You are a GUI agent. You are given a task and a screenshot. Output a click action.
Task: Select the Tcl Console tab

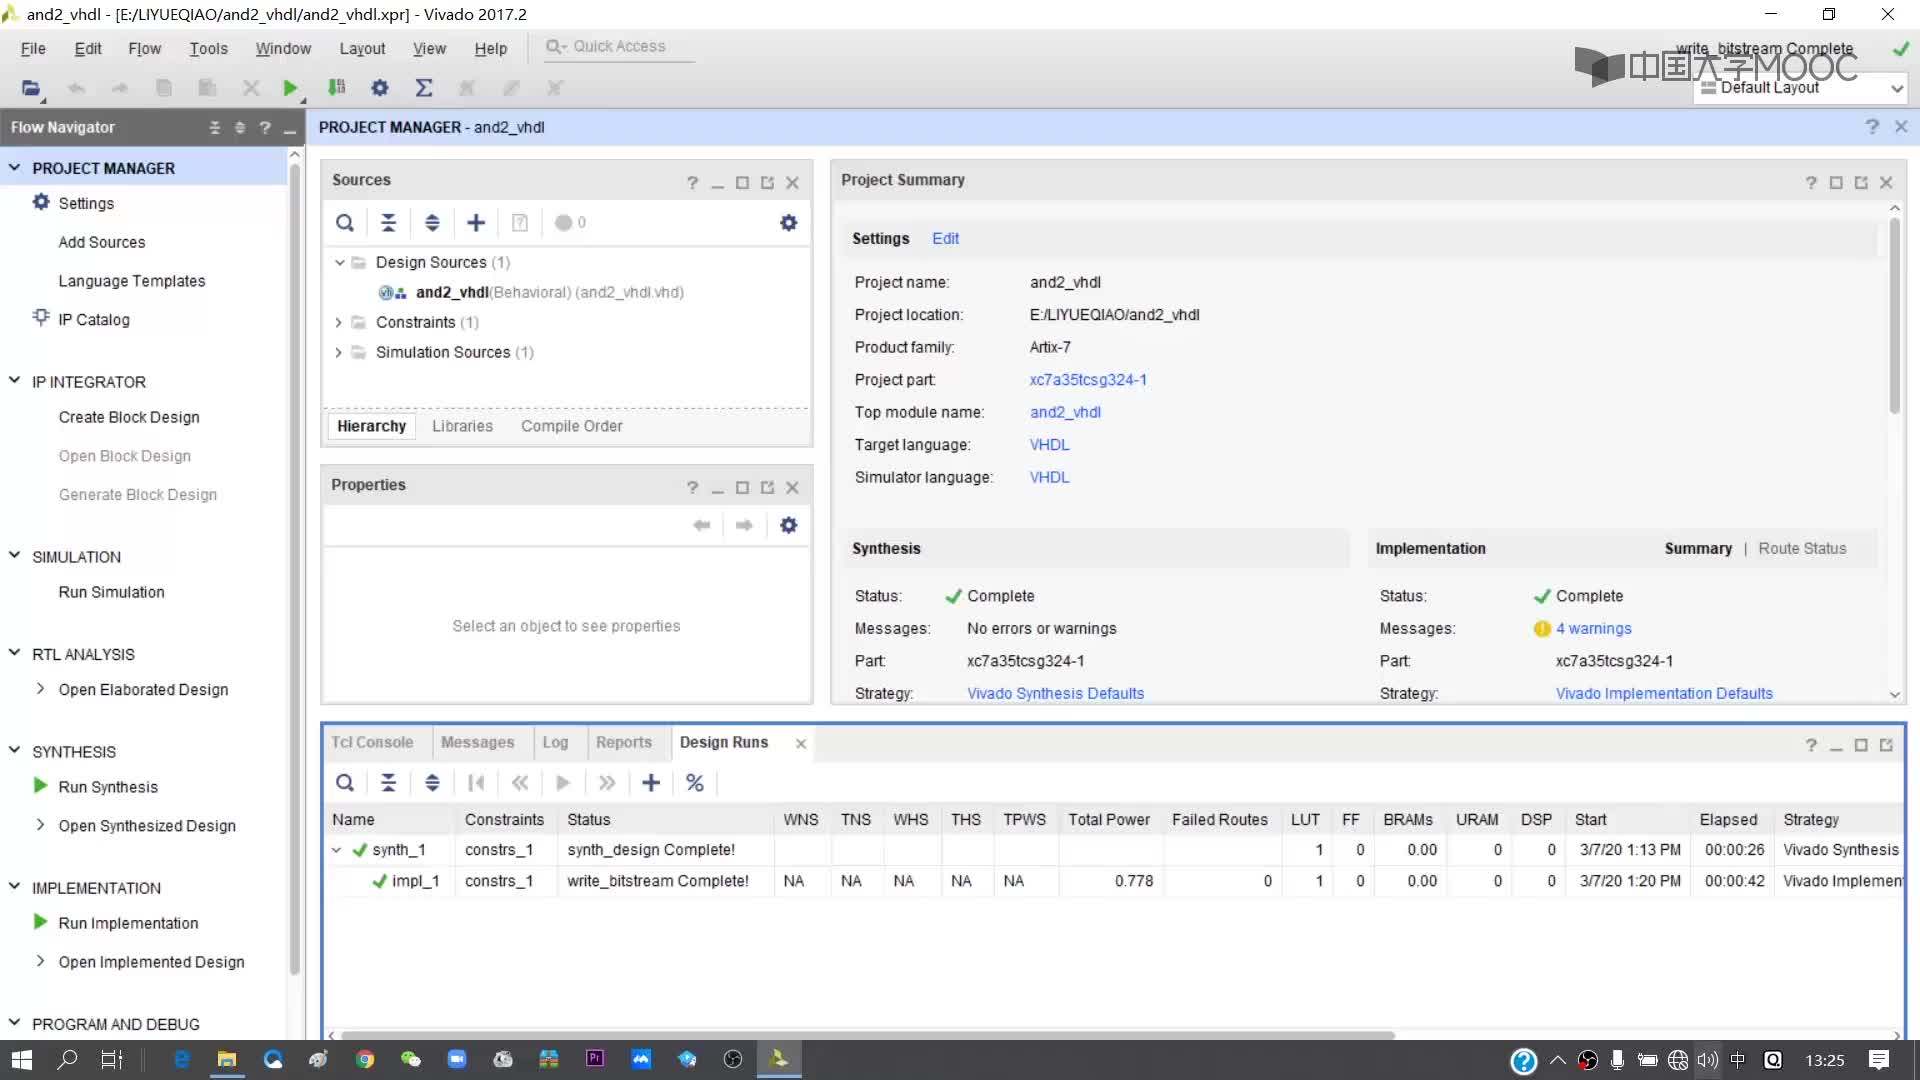(x=372, y=741)
